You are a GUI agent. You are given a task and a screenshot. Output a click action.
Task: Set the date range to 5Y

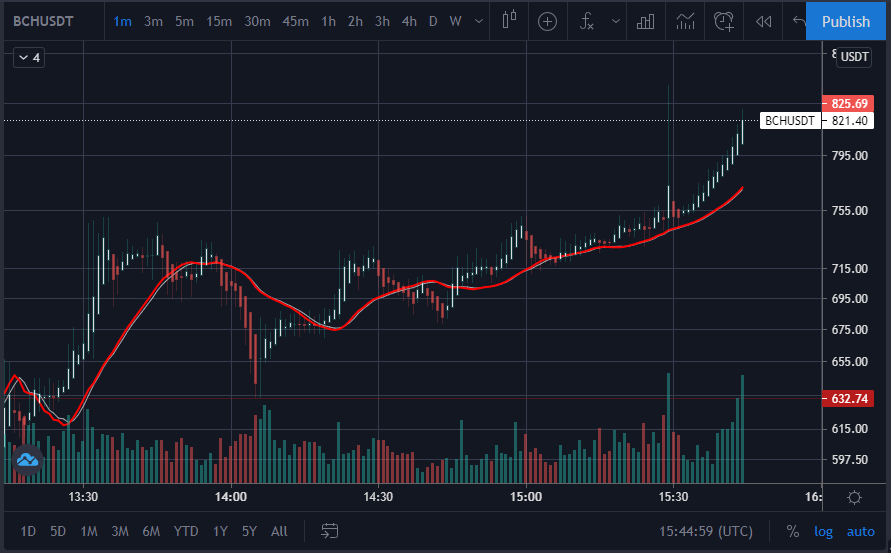tap(249, 531)
